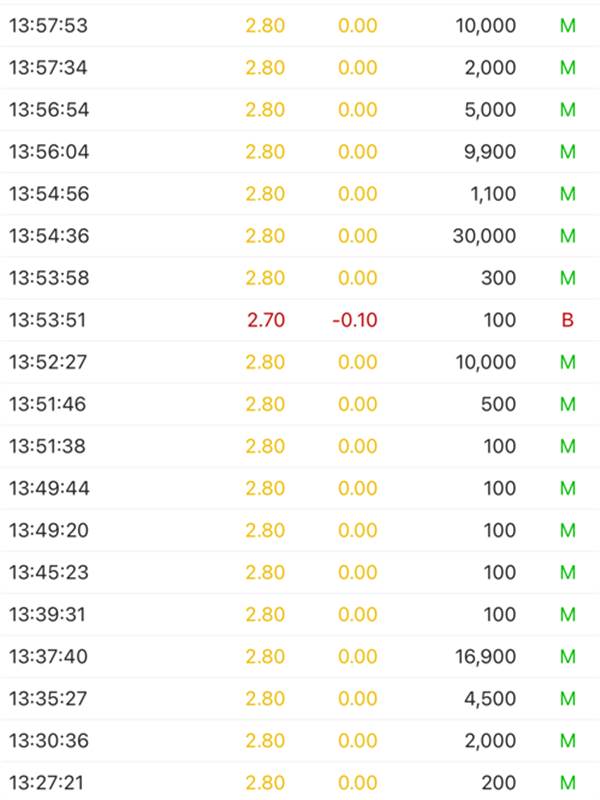Select the 13:27:21 trade of 200 shares

click(x=300, y=783)
